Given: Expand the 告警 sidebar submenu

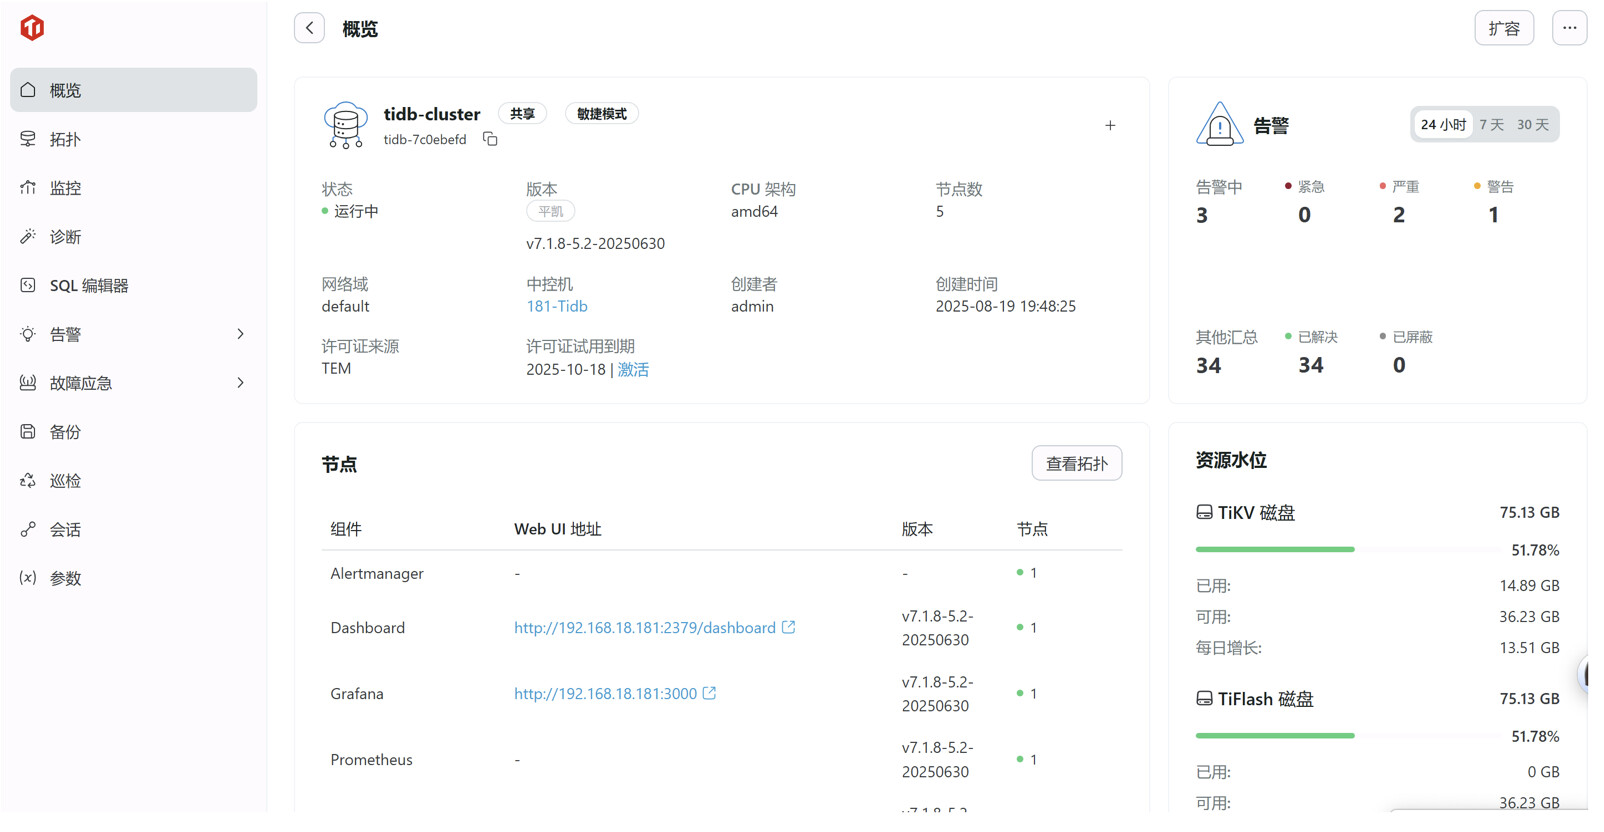Looking at the screenshot, I should [x=240, y=334].
